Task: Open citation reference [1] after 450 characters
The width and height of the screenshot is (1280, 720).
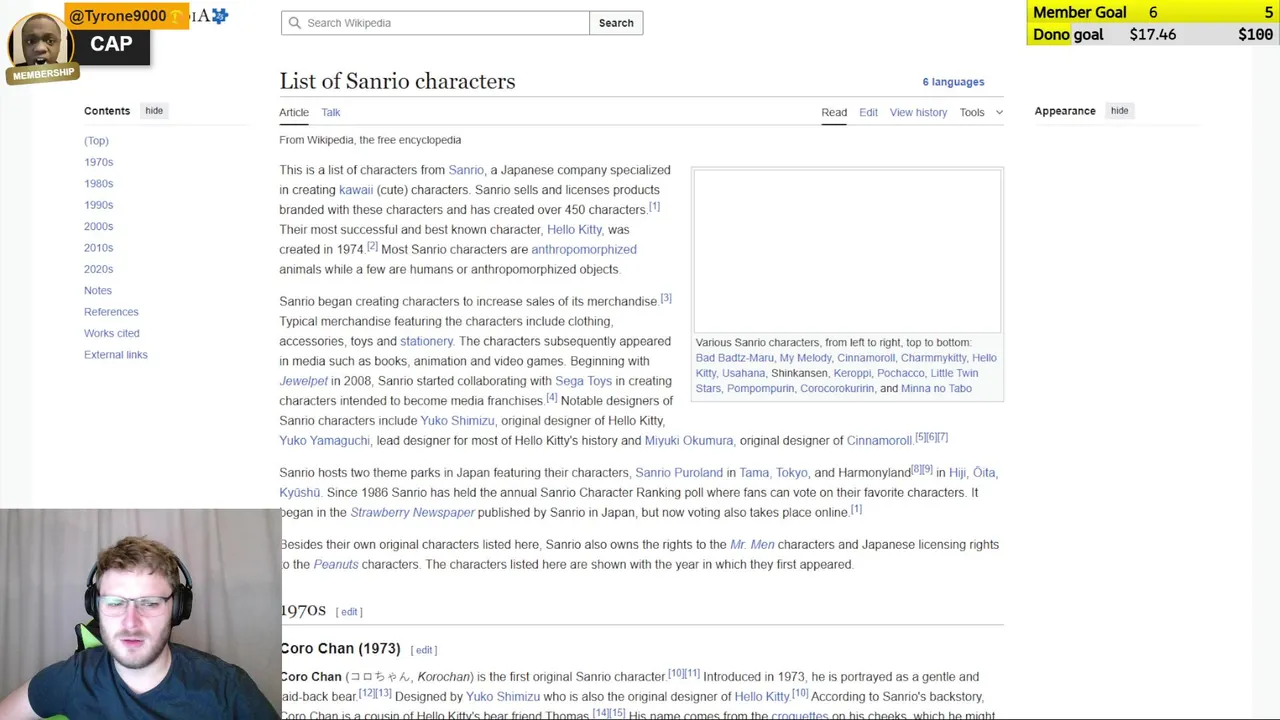Action: 654,207
